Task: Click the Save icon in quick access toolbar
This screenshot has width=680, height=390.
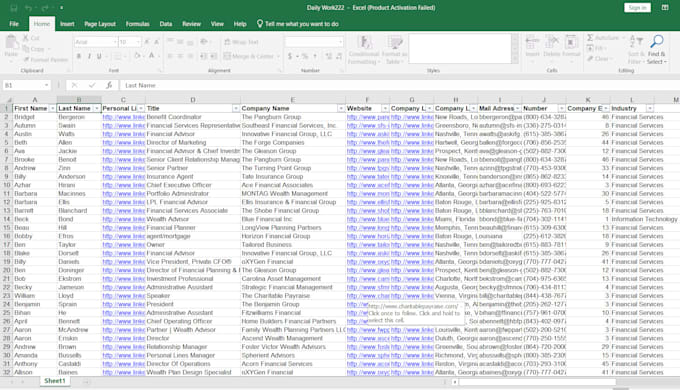Action: pyautogui.click(x=13, y=8)
